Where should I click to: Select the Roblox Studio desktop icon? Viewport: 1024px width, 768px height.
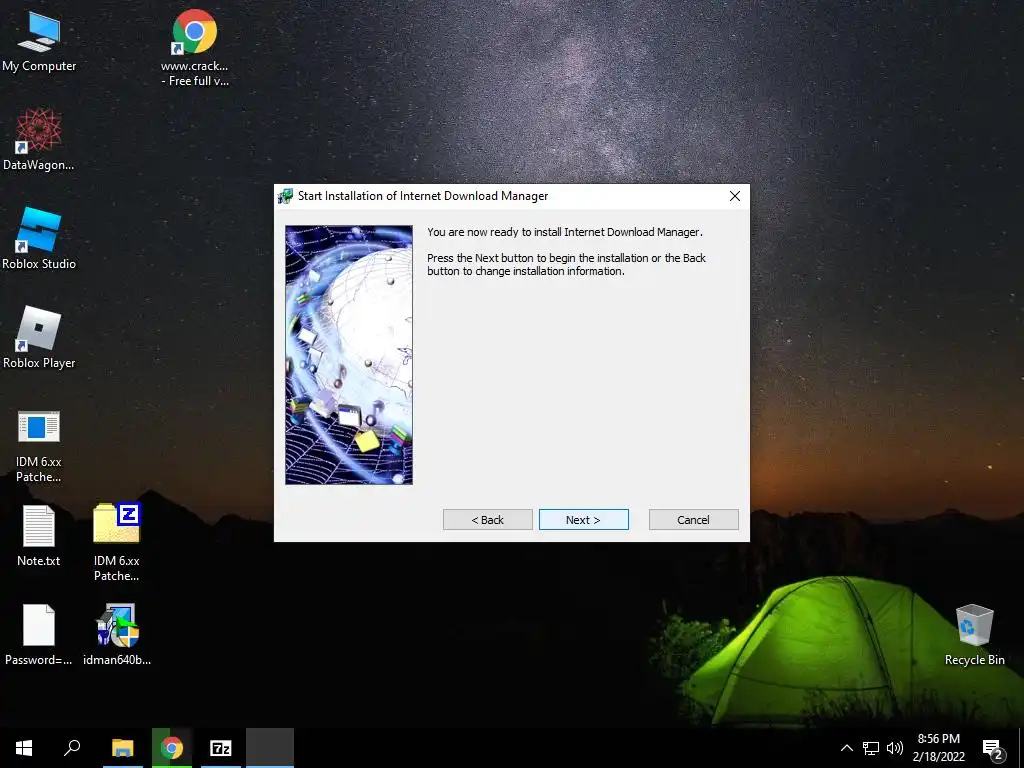pos(39,238)
